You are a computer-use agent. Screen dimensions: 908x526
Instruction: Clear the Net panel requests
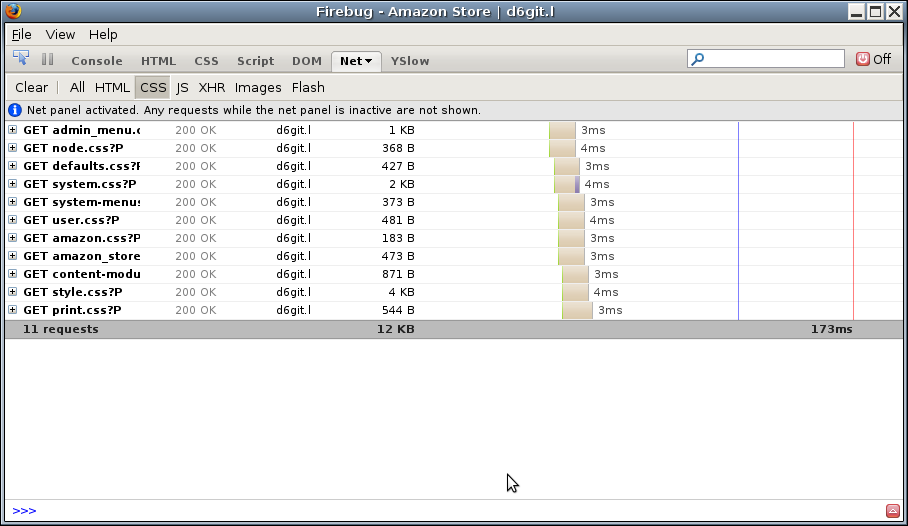coord(31,87)
